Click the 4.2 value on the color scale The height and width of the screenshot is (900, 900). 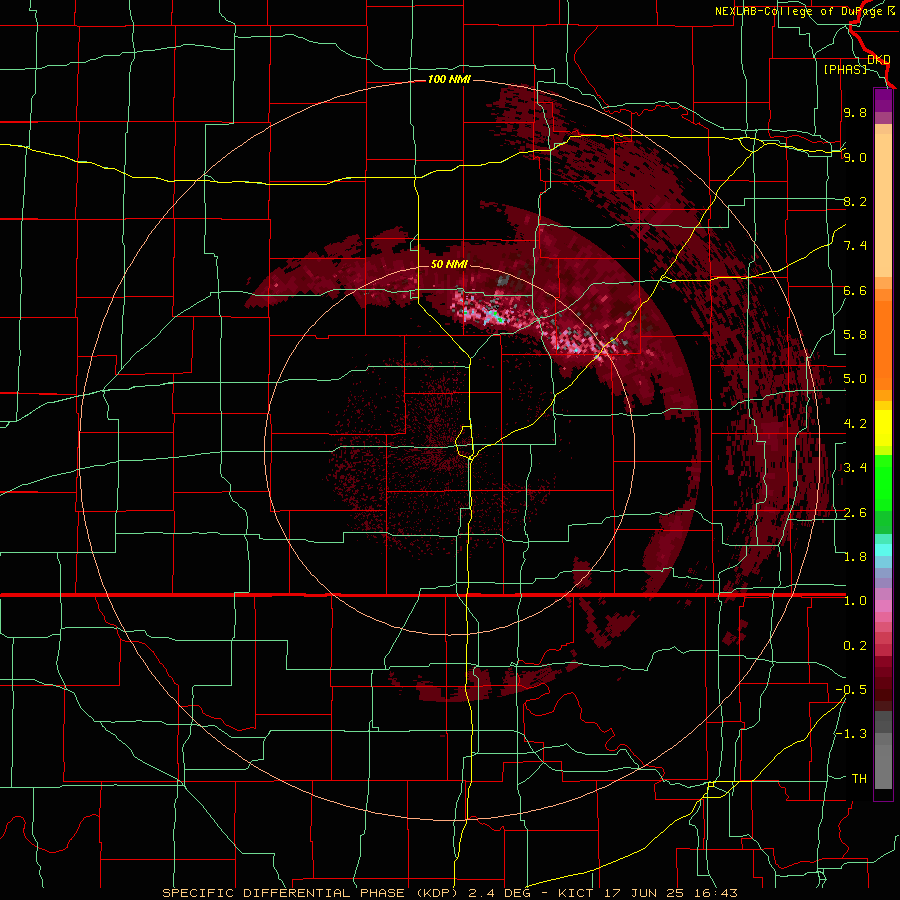855,424
